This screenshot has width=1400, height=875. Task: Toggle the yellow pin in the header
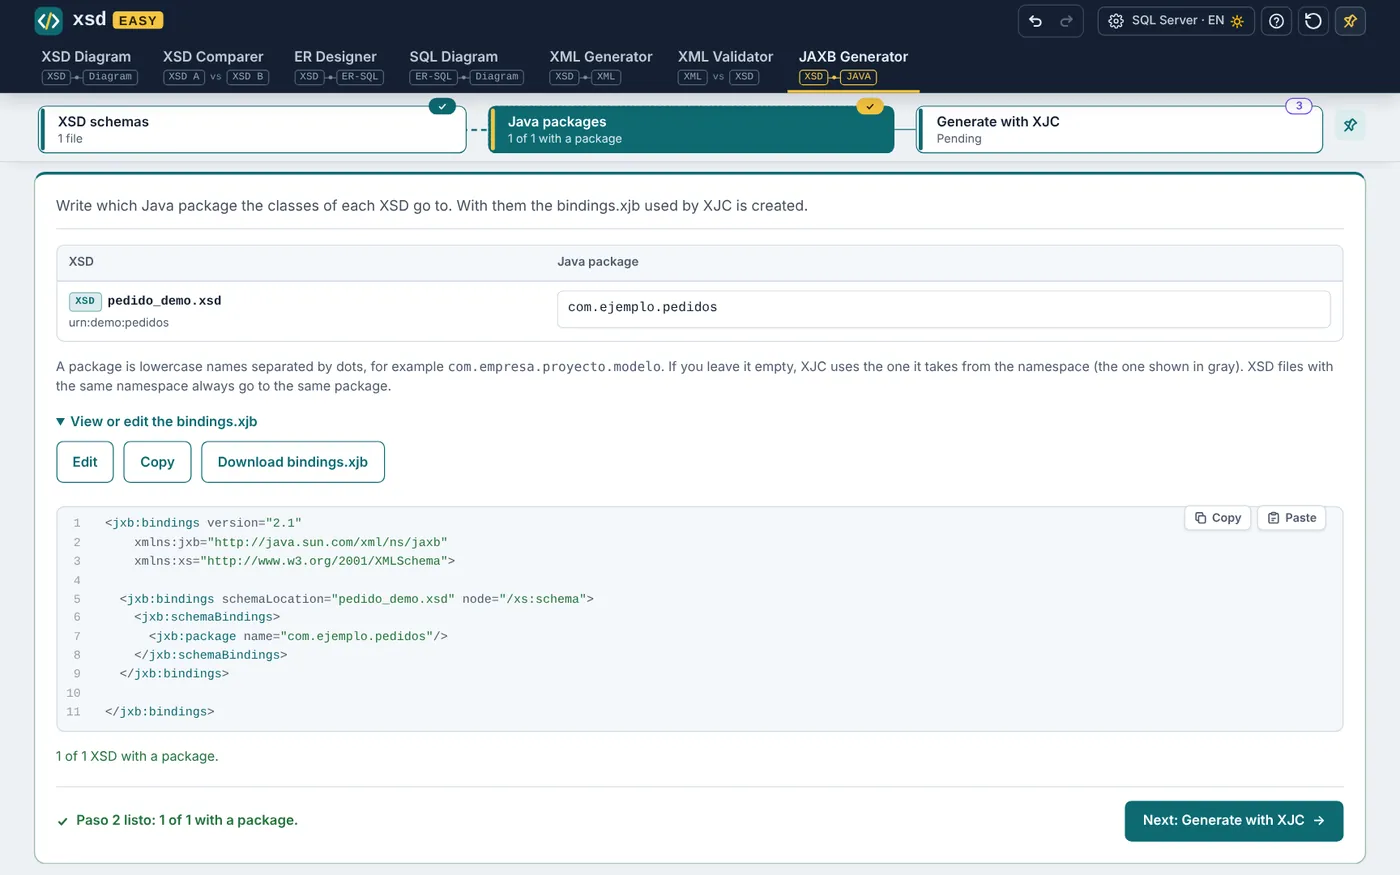[1350, 21]
